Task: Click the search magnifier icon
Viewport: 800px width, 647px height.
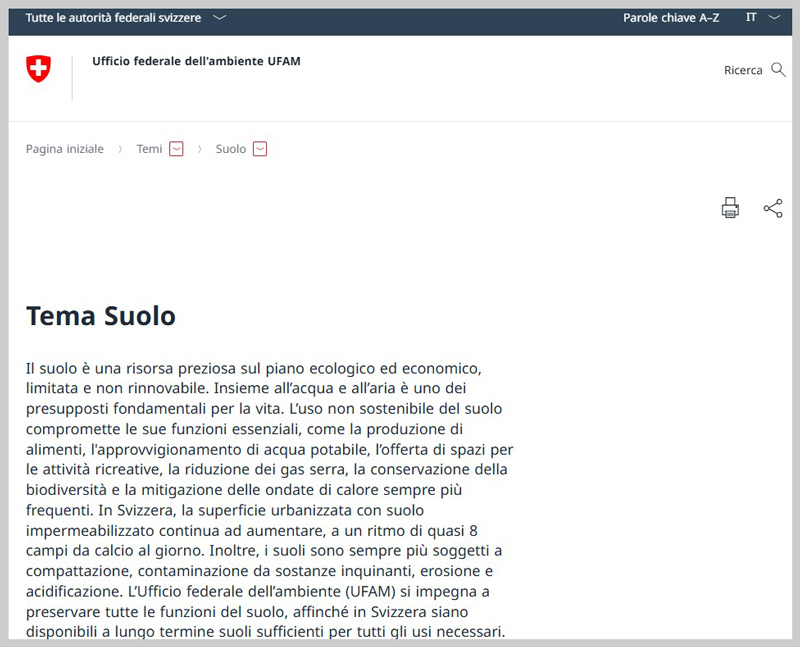Action: click(778, 70)
